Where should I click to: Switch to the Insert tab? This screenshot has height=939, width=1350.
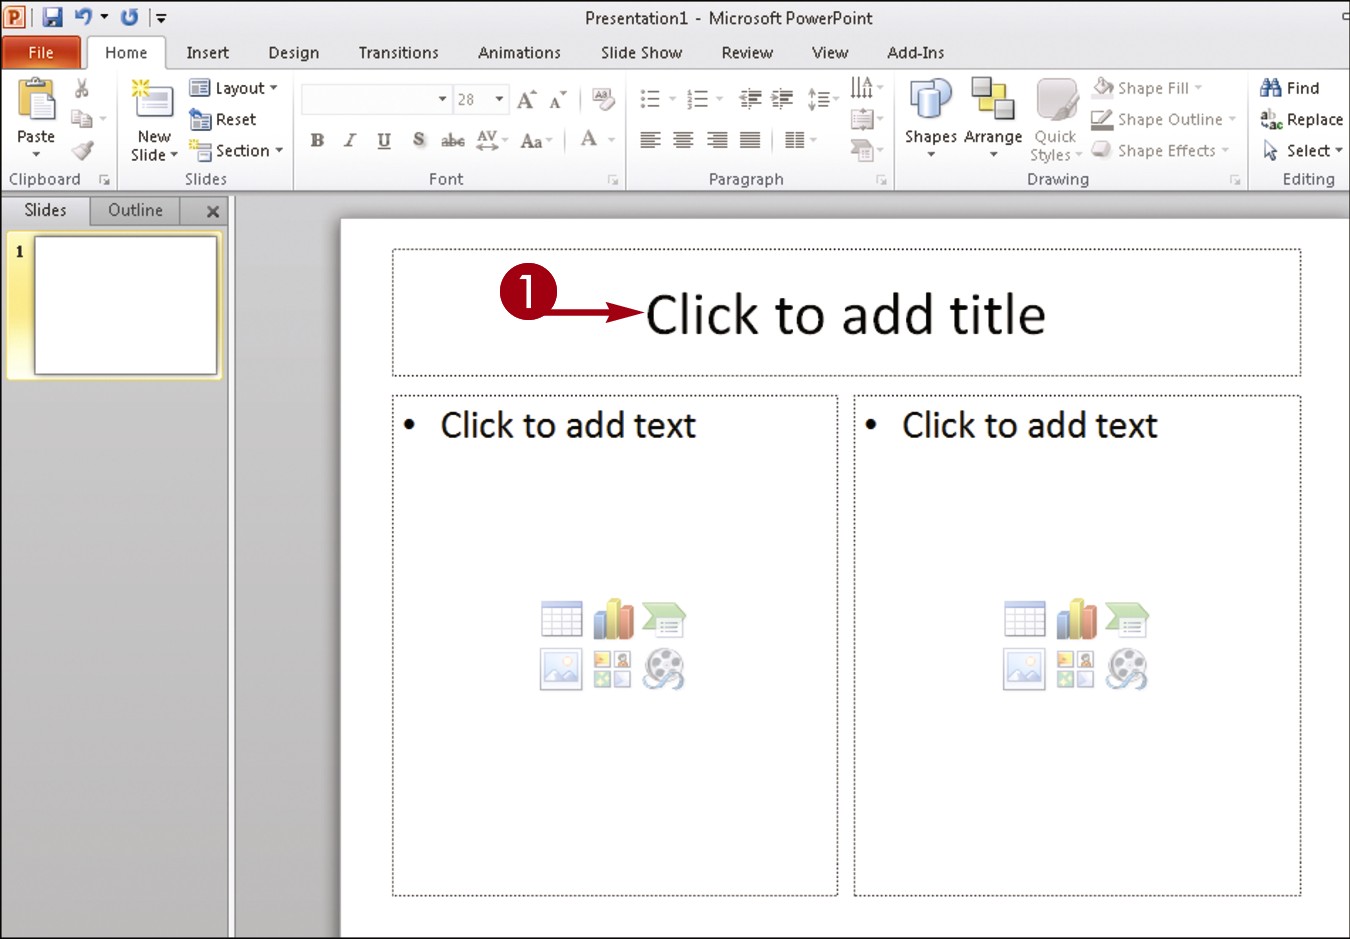coord(207,53)
